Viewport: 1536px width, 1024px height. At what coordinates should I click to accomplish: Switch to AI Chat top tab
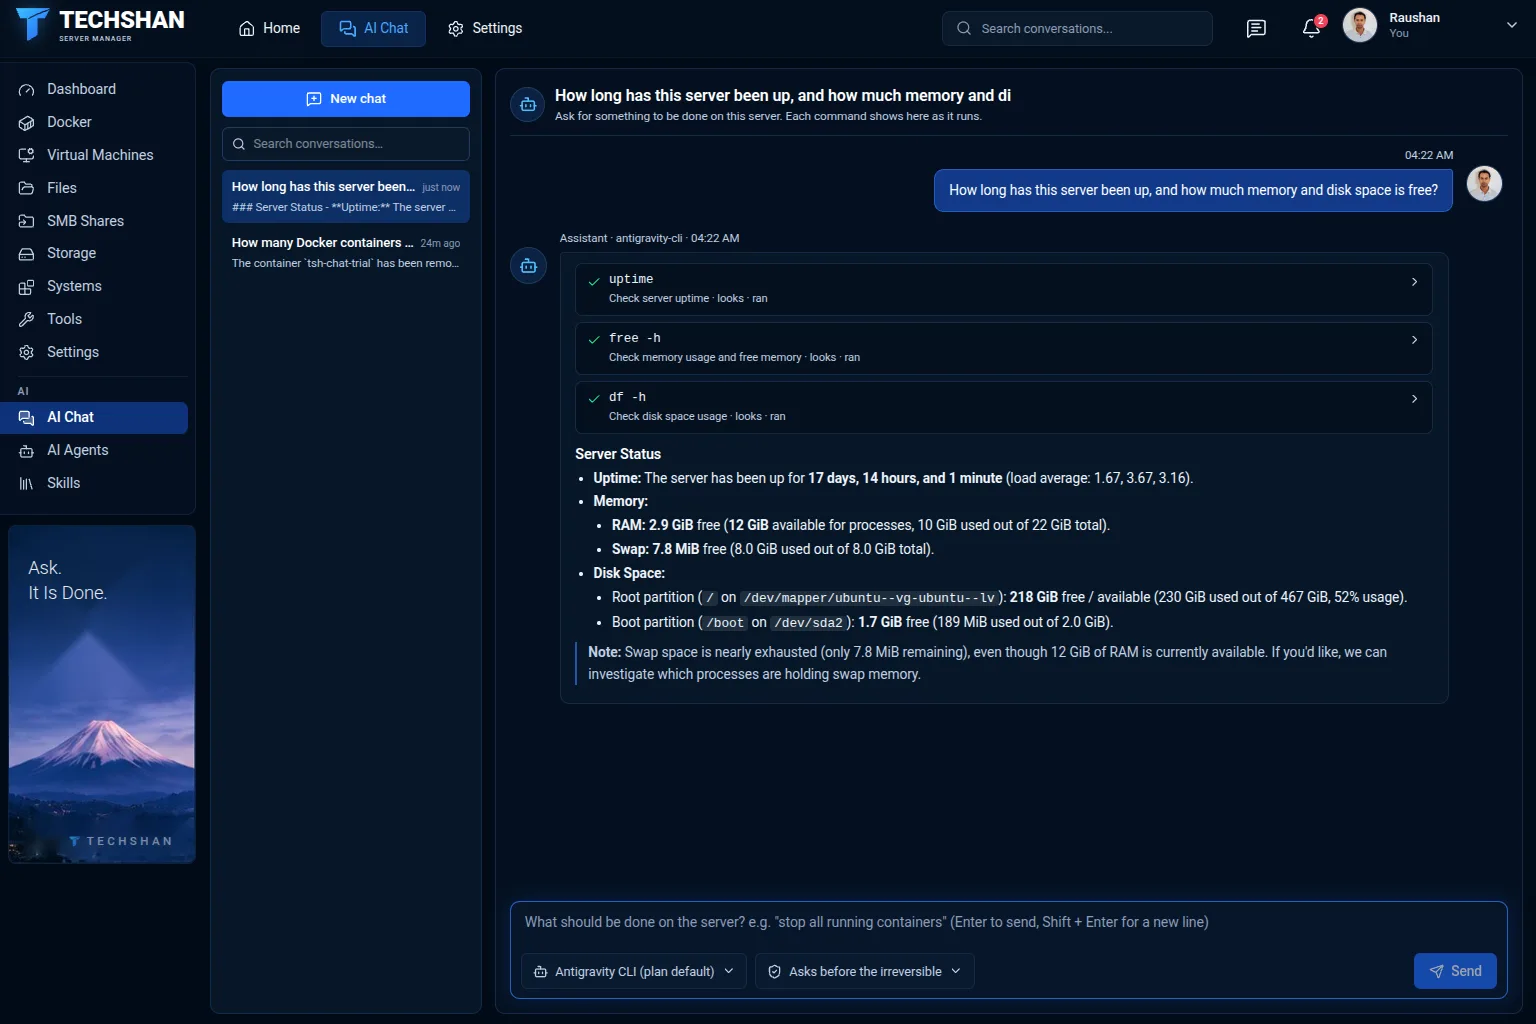(x=373, y=28)
